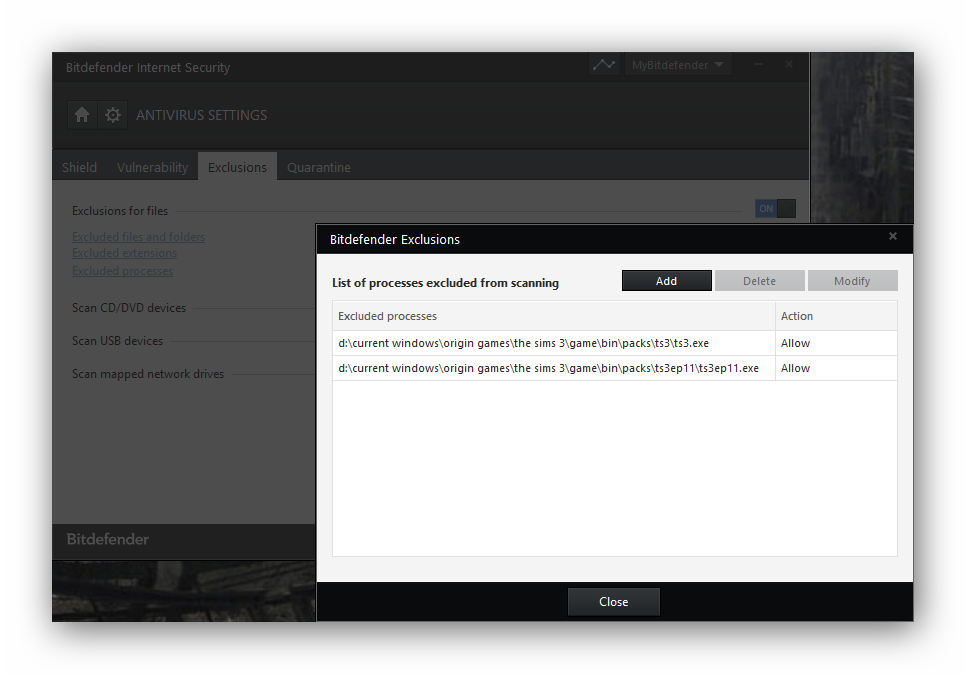Image resolution: width=966 pixels, height=674 pixels.
Task: Select the ts3.exe excluded process row
Action: point(615,343)
